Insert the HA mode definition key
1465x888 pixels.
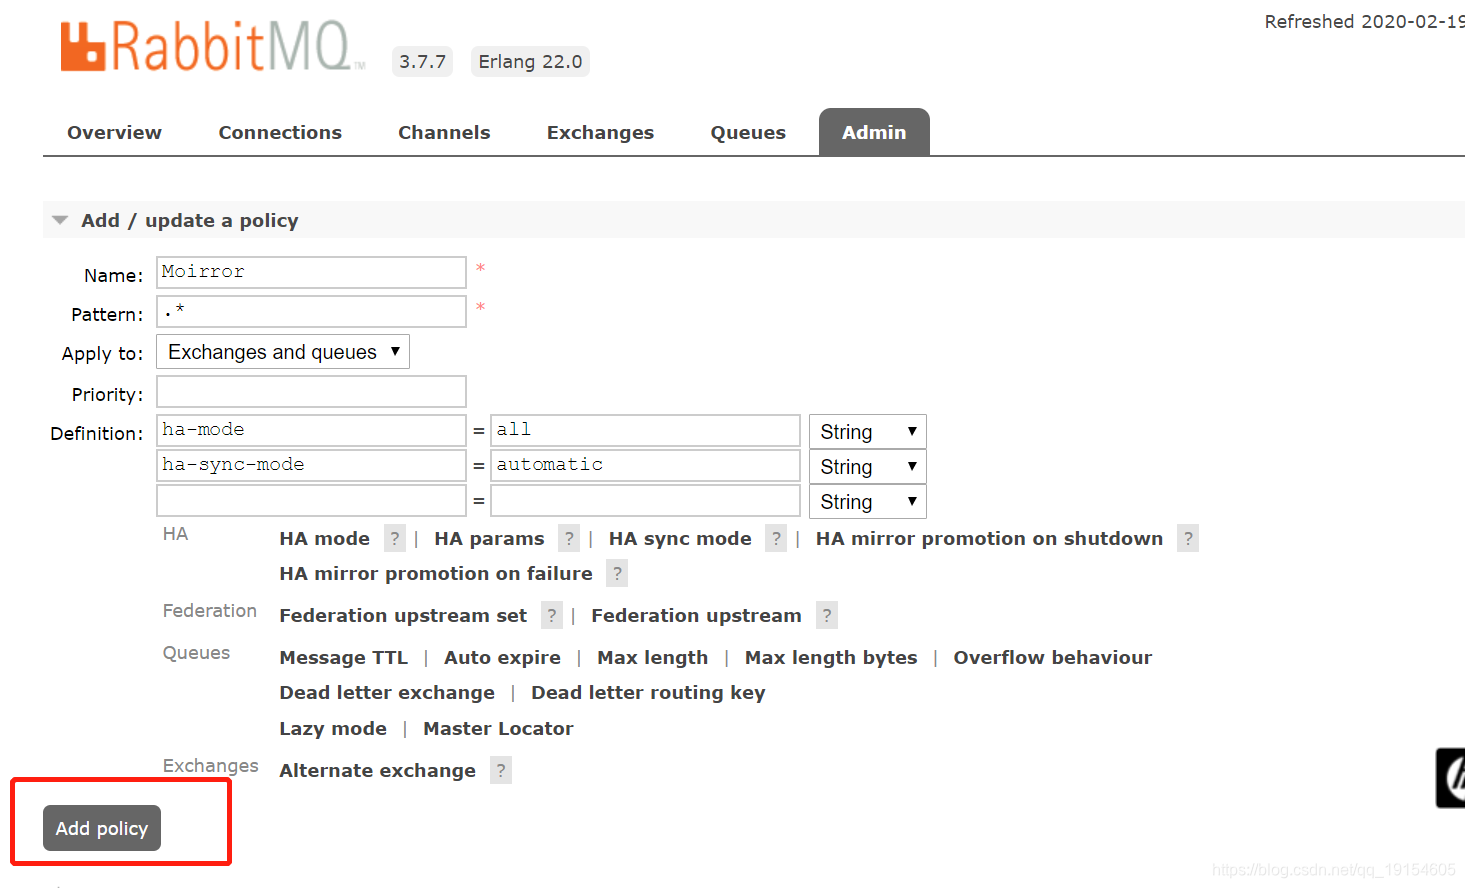point(324,539)
